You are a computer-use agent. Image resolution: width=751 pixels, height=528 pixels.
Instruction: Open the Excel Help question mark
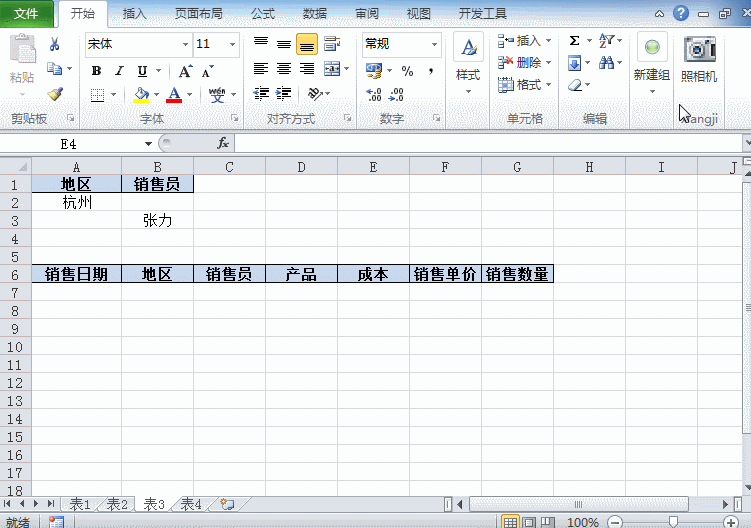point(681,13)
